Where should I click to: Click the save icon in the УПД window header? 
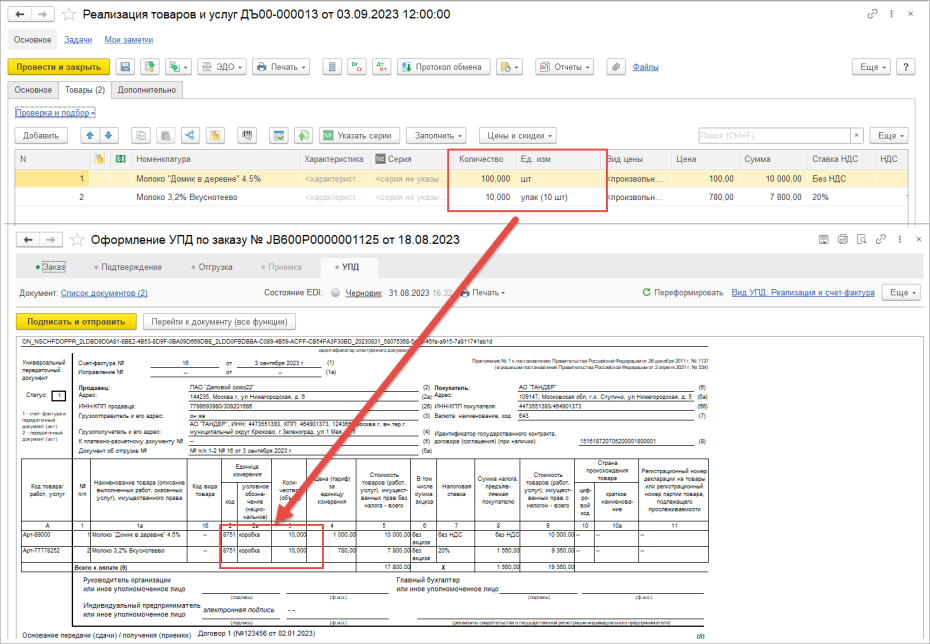click(823, 240)
